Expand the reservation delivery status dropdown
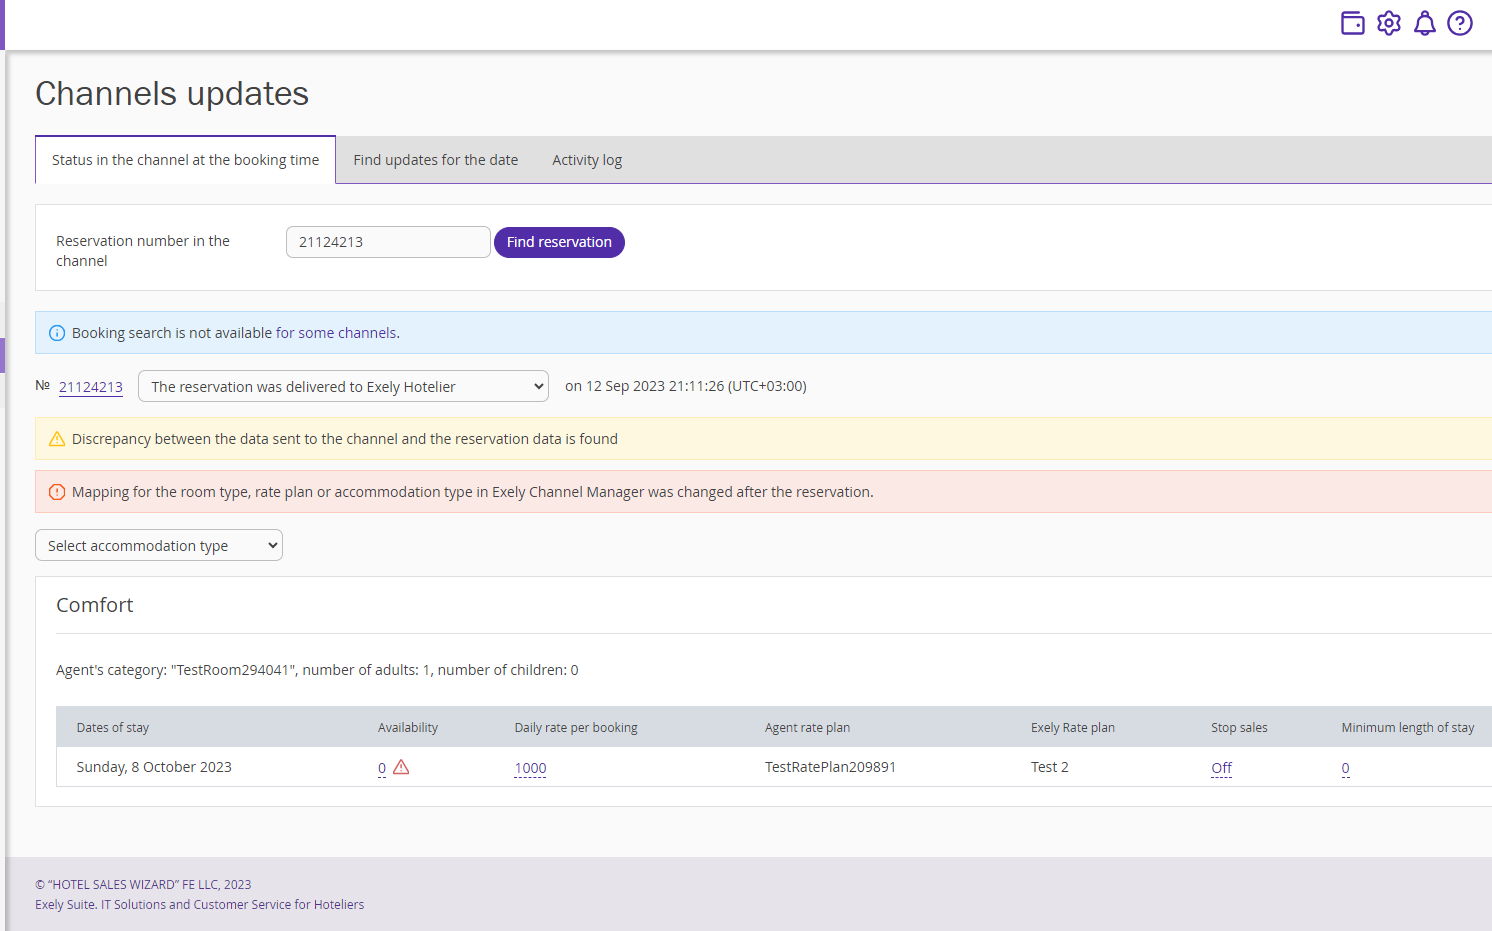 (x=343, y=387)
